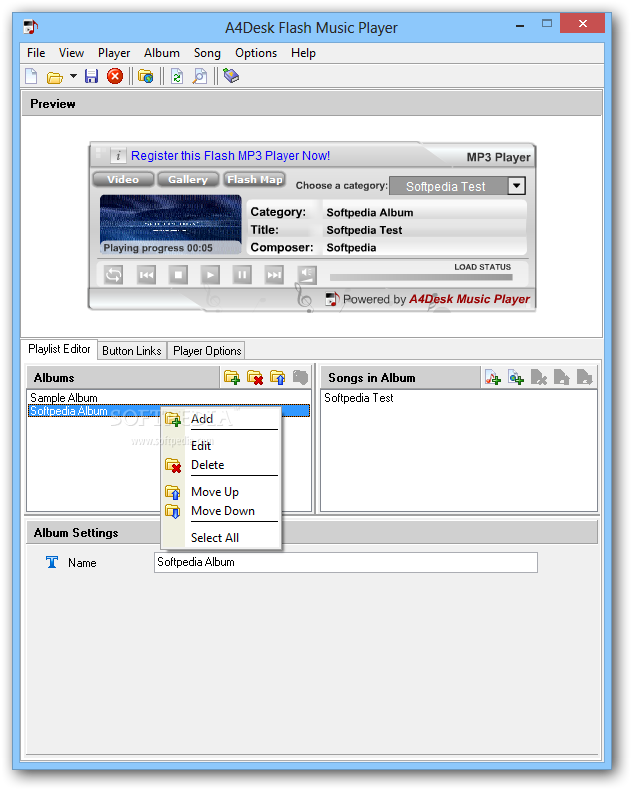The height and width of the screenshot is (790, 632).
Task: Add an album using the Albums header icon
Action: click(232, 377)
